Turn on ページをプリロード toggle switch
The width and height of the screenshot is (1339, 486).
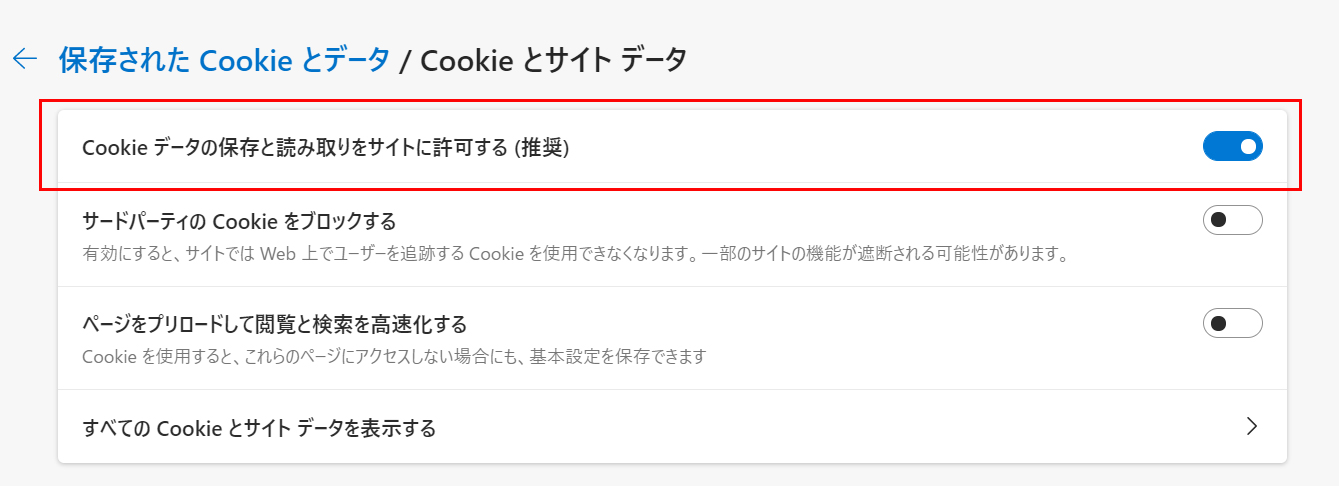click(1232, 324)
